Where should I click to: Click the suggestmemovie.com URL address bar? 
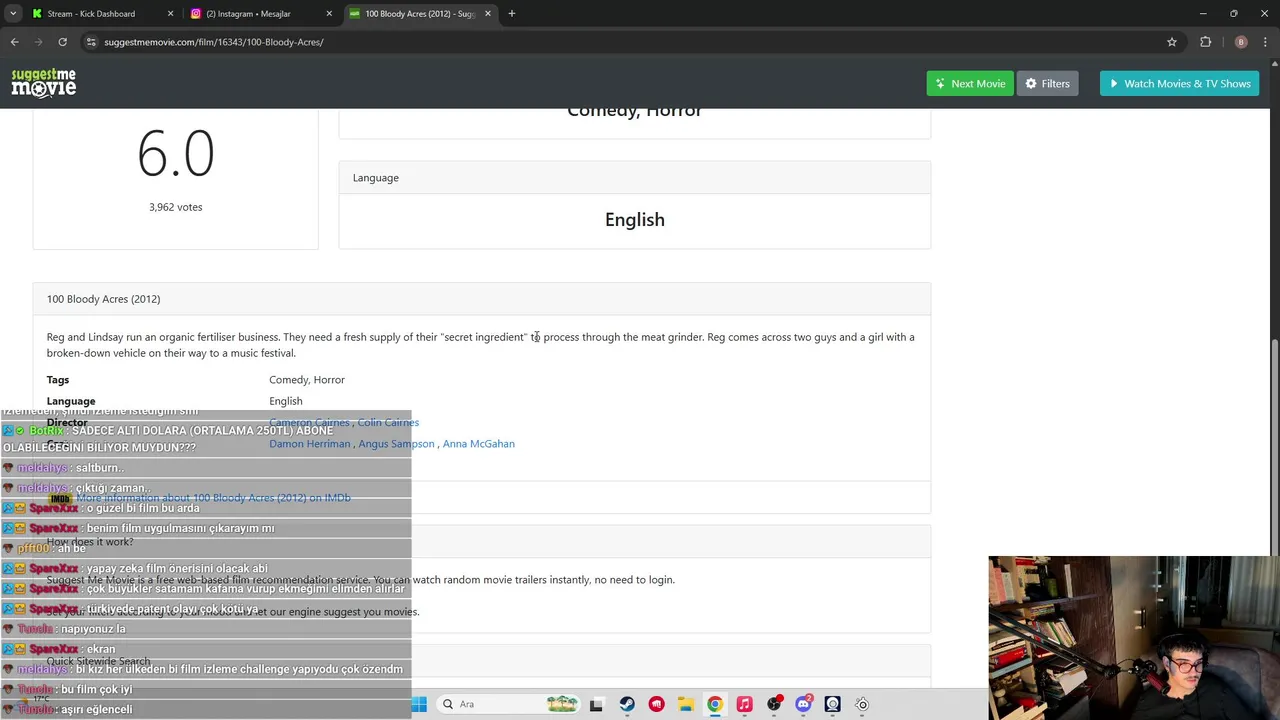pyautogui.click(x=630, y=42)
